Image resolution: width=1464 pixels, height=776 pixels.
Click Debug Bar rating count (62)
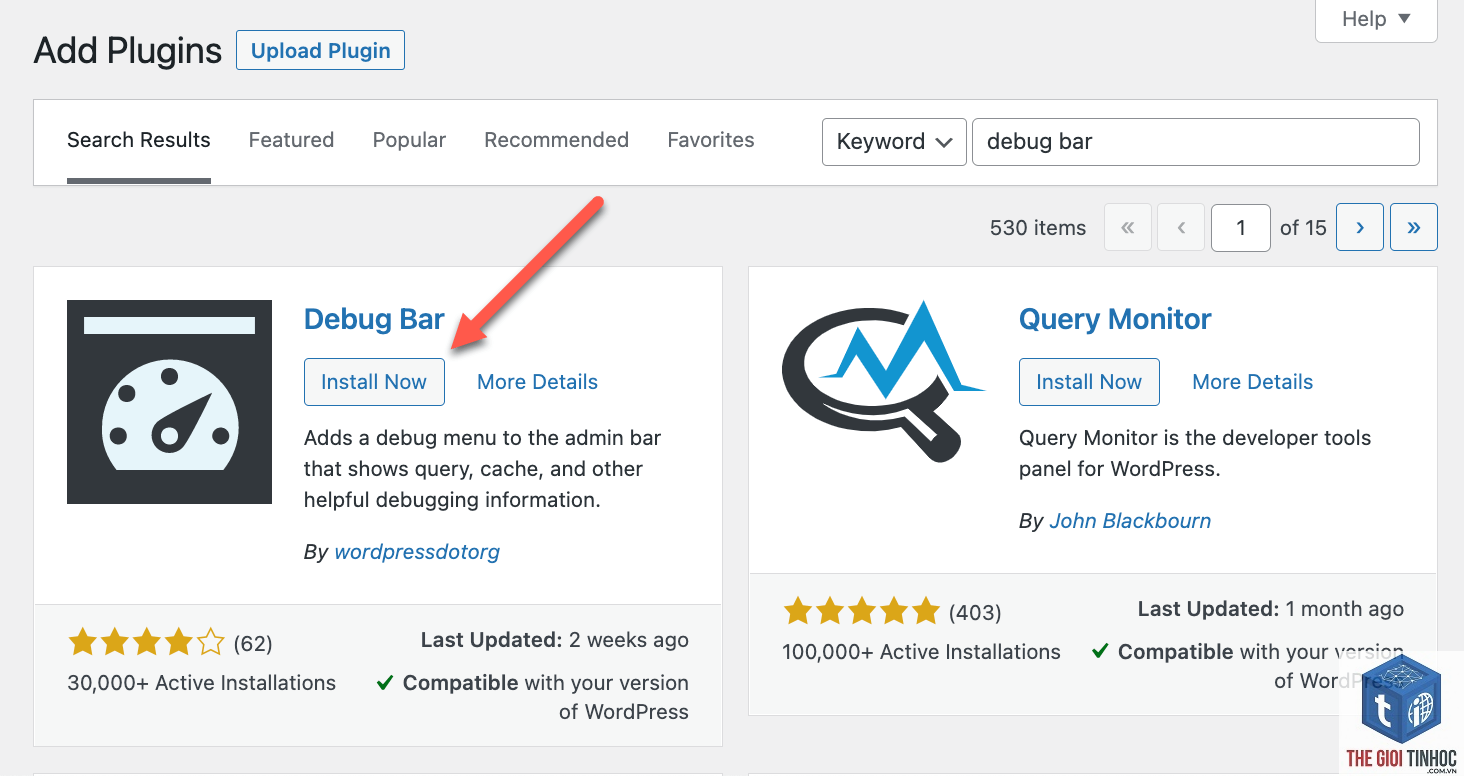(253, 643)
